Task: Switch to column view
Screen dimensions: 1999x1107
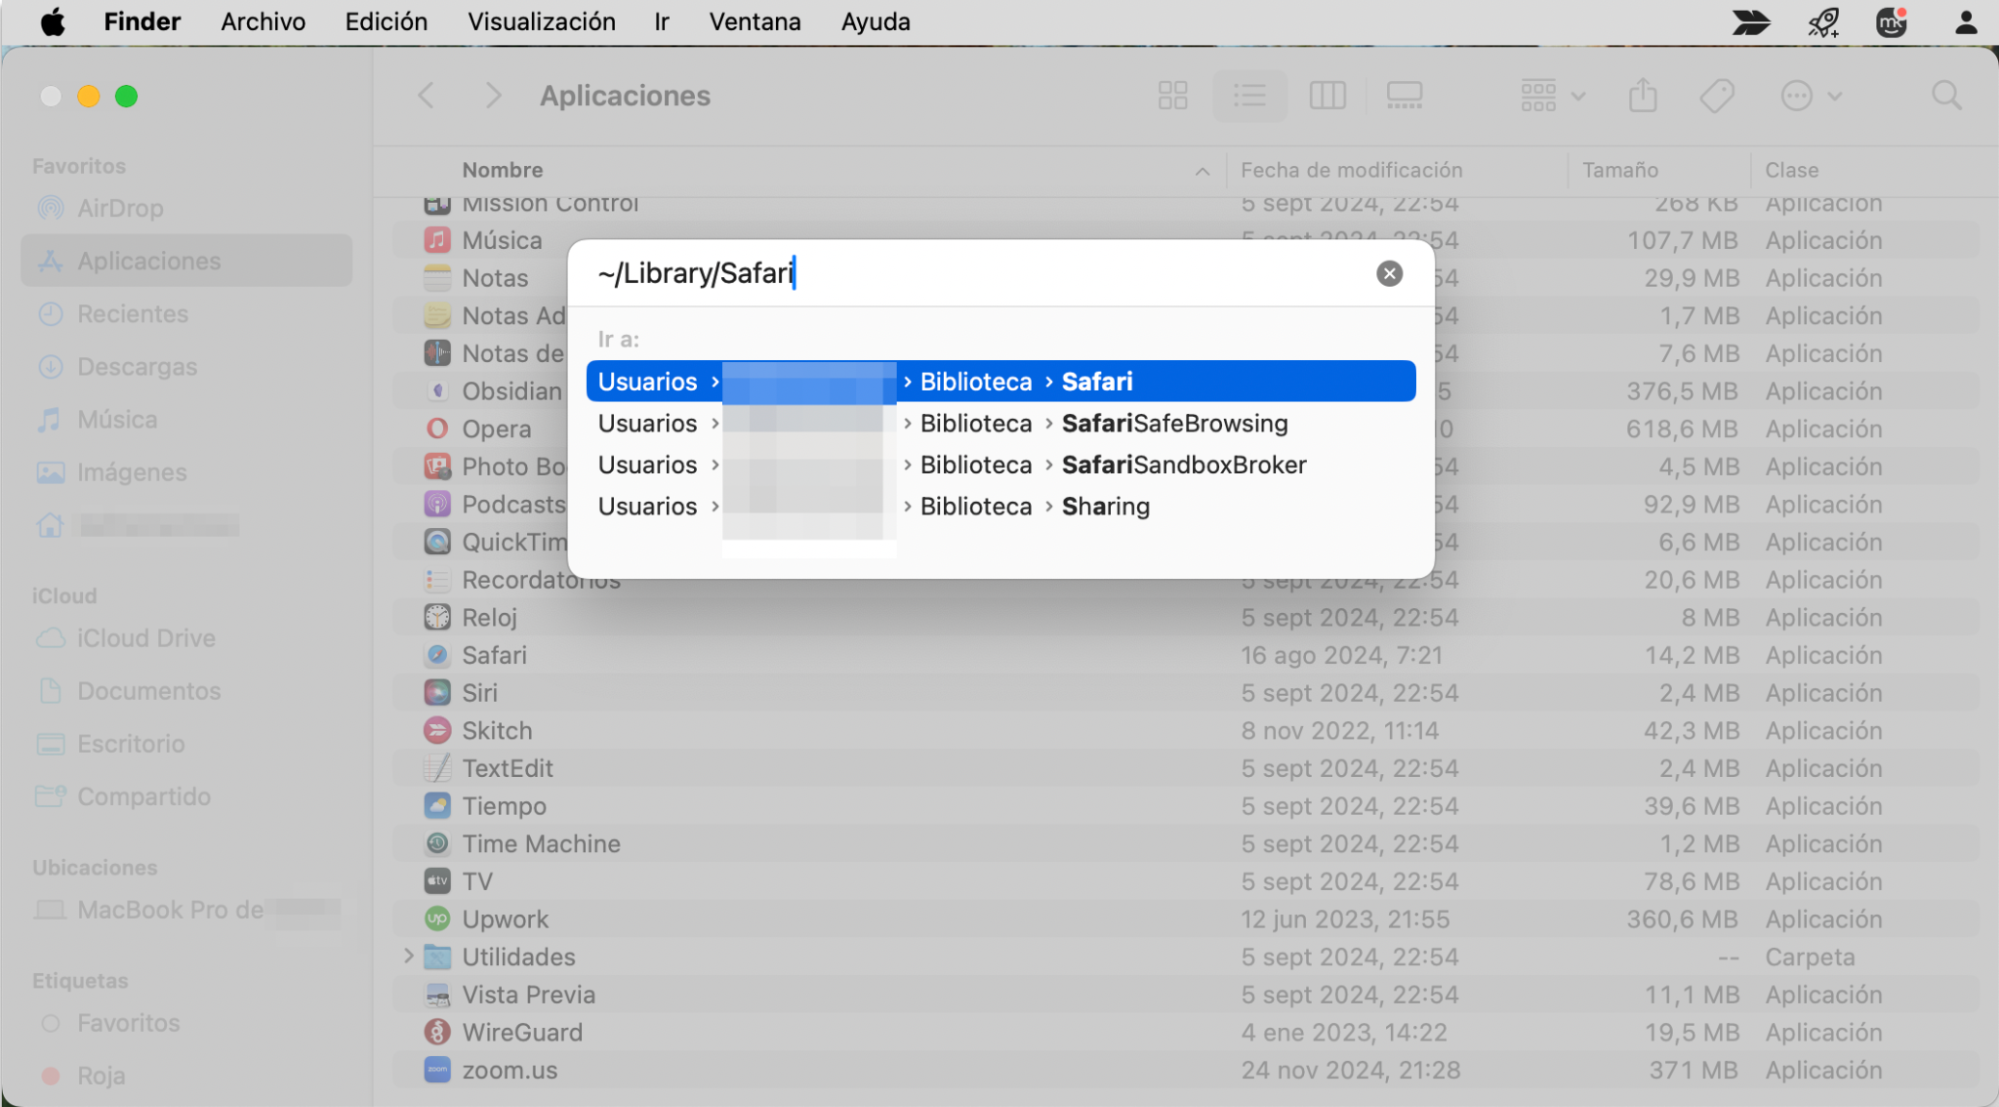Action: click(1327, 96)
